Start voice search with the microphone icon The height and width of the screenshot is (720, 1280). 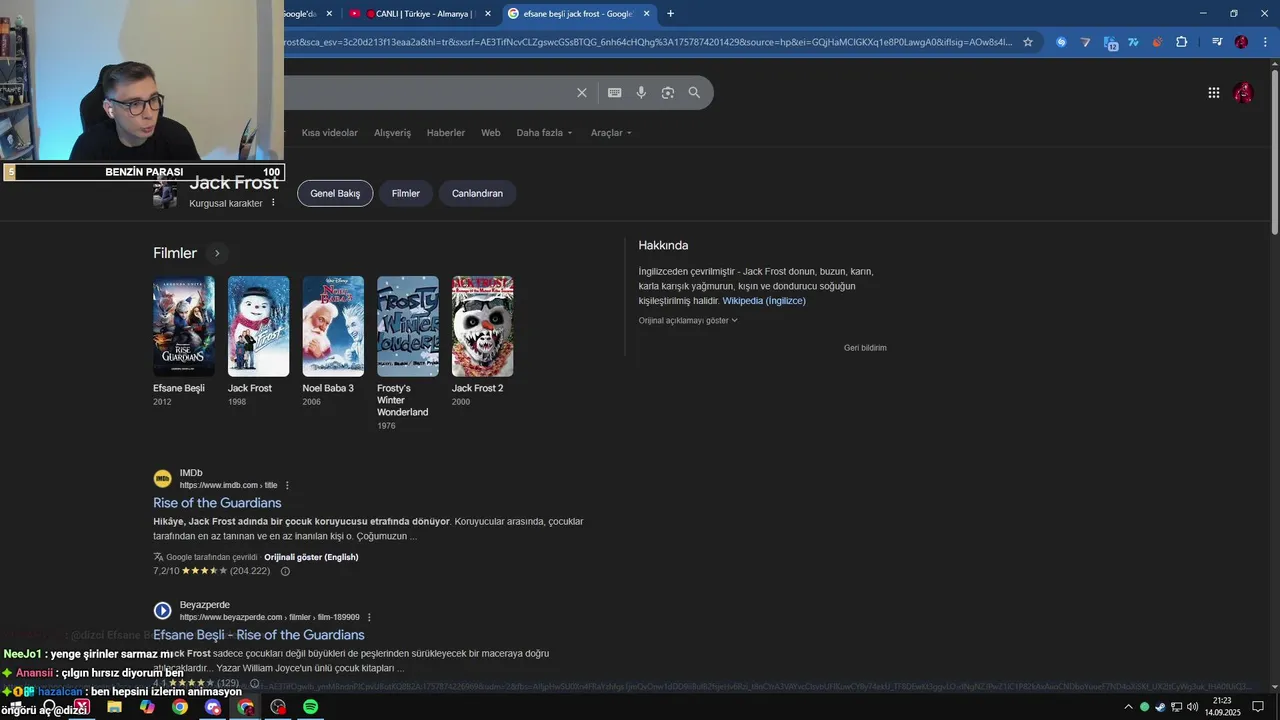pos(641,93)
